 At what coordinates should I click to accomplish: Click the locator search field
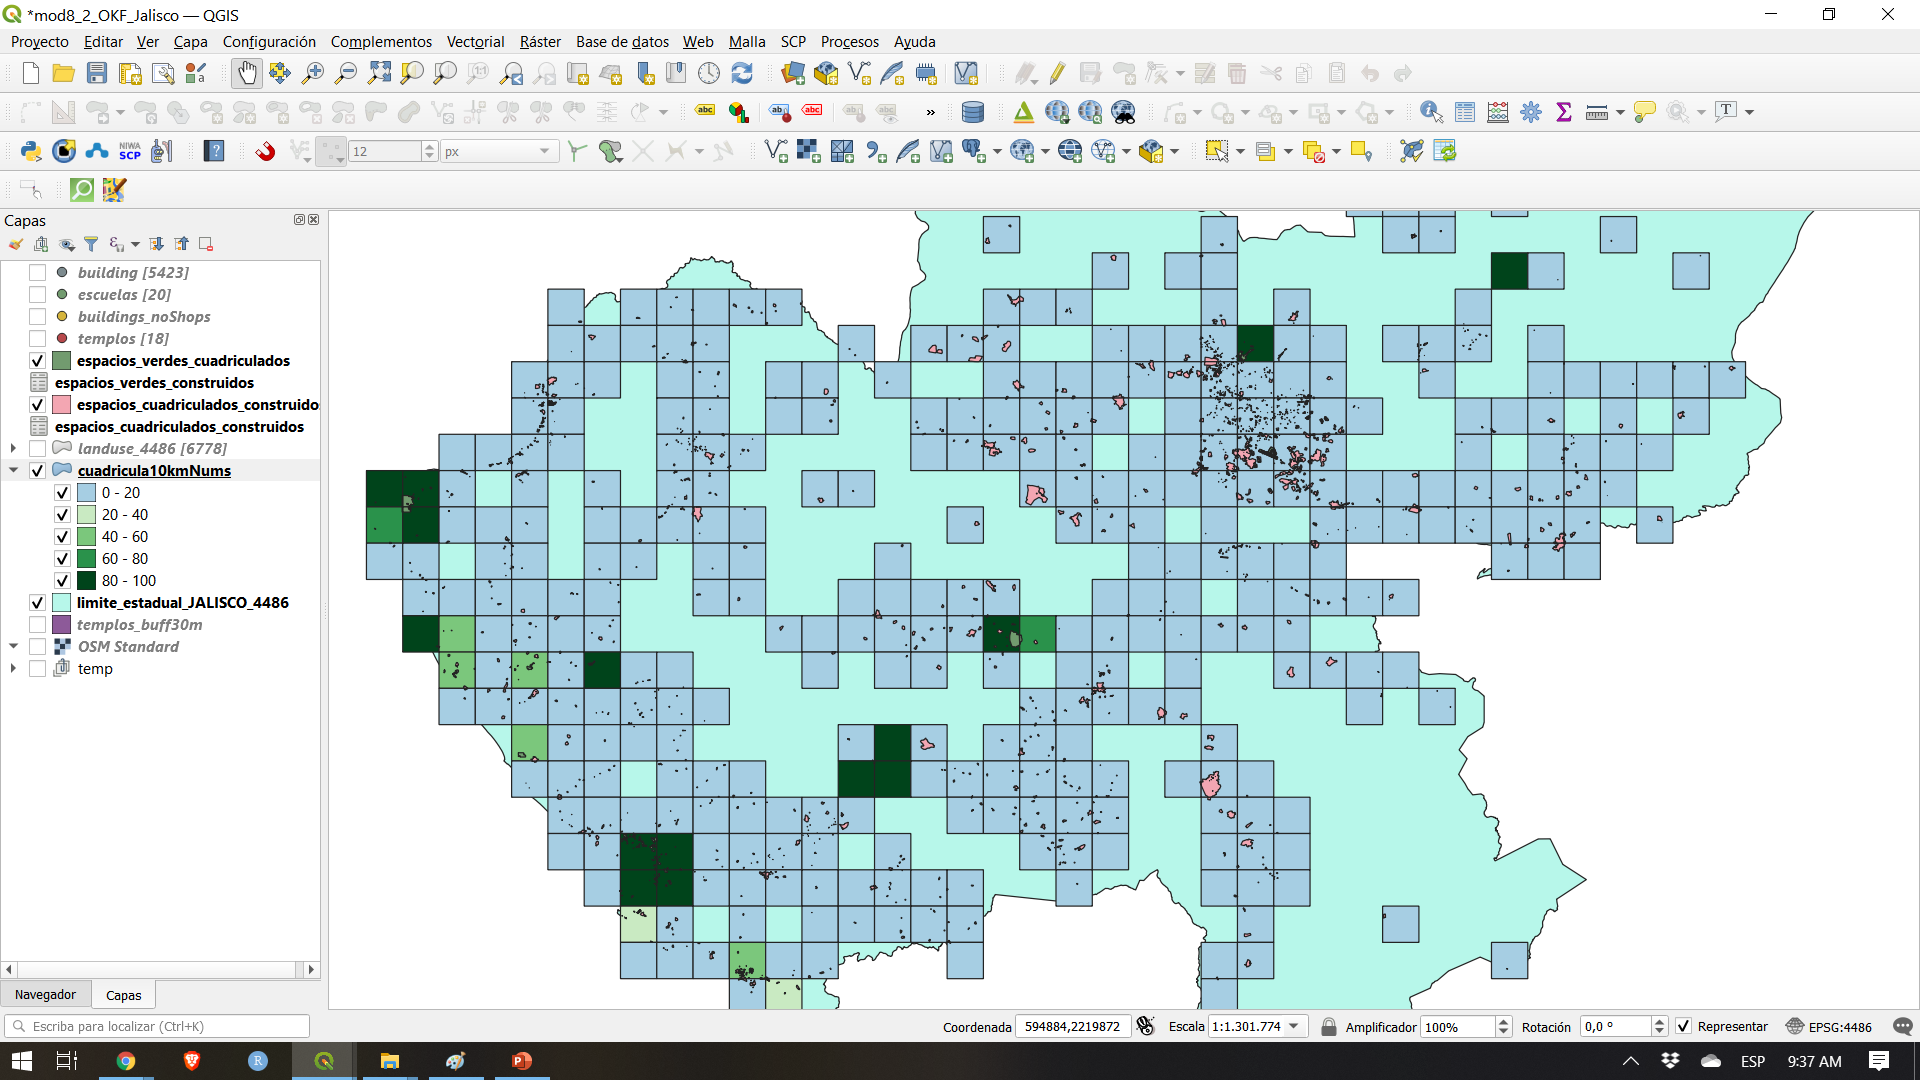157,1026
